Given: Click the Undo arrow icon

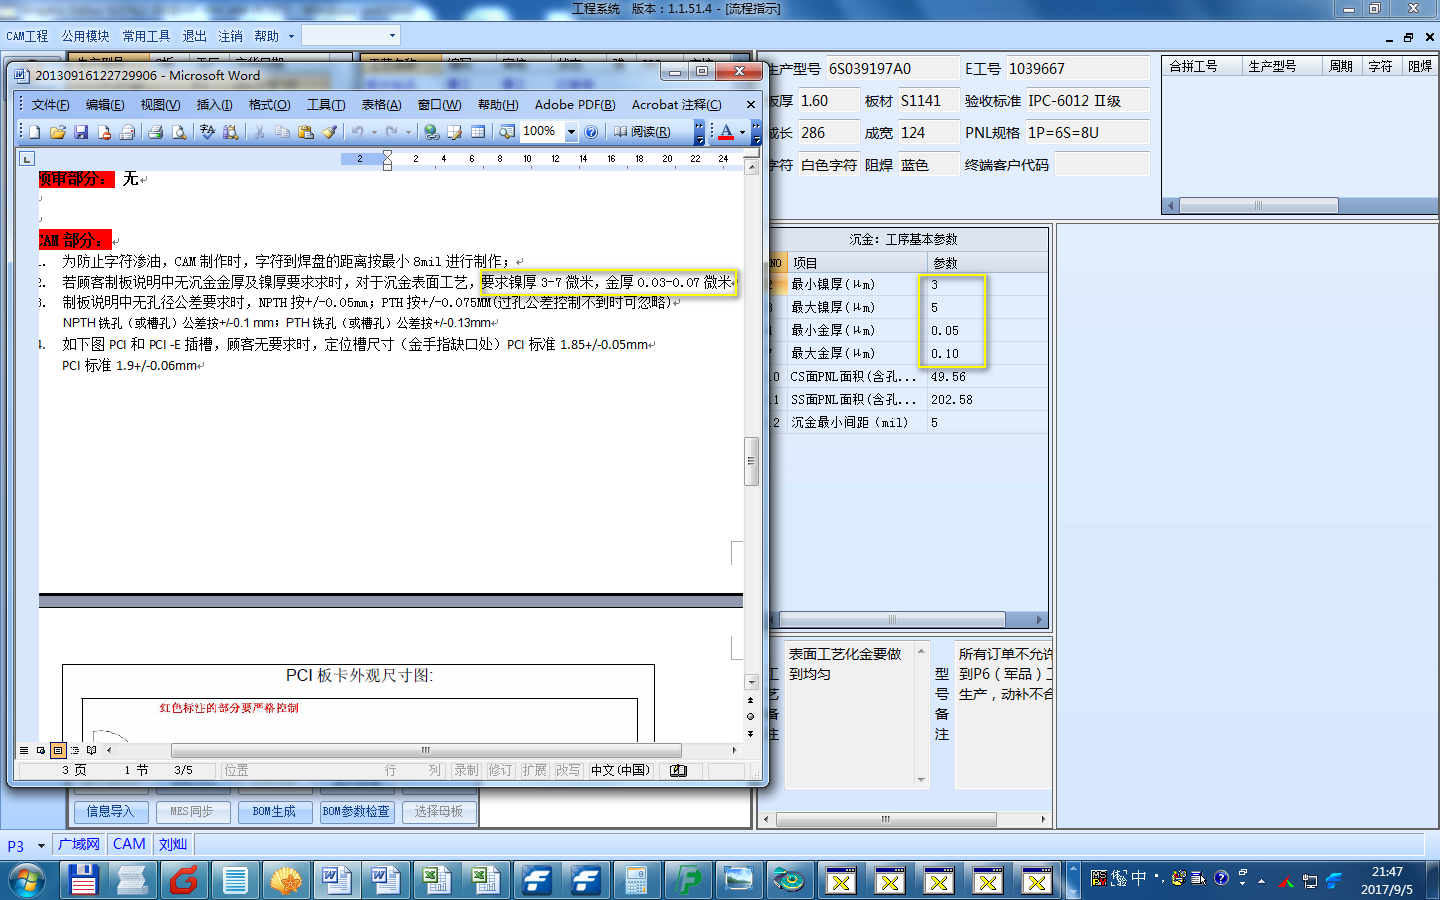Looking at the screenshot, I should point(357,132).
